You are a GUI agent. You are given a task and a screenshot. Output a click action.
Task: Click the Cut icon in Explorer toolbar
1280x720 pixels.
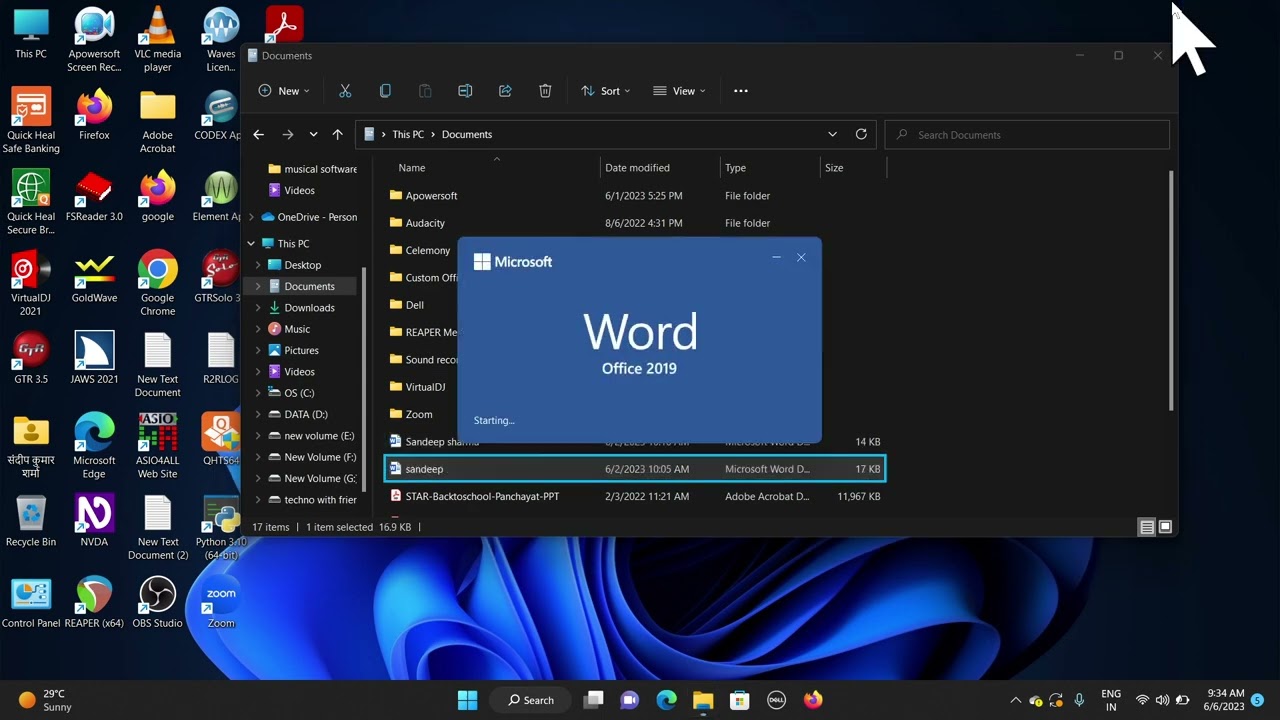click(x=345, y=91)
